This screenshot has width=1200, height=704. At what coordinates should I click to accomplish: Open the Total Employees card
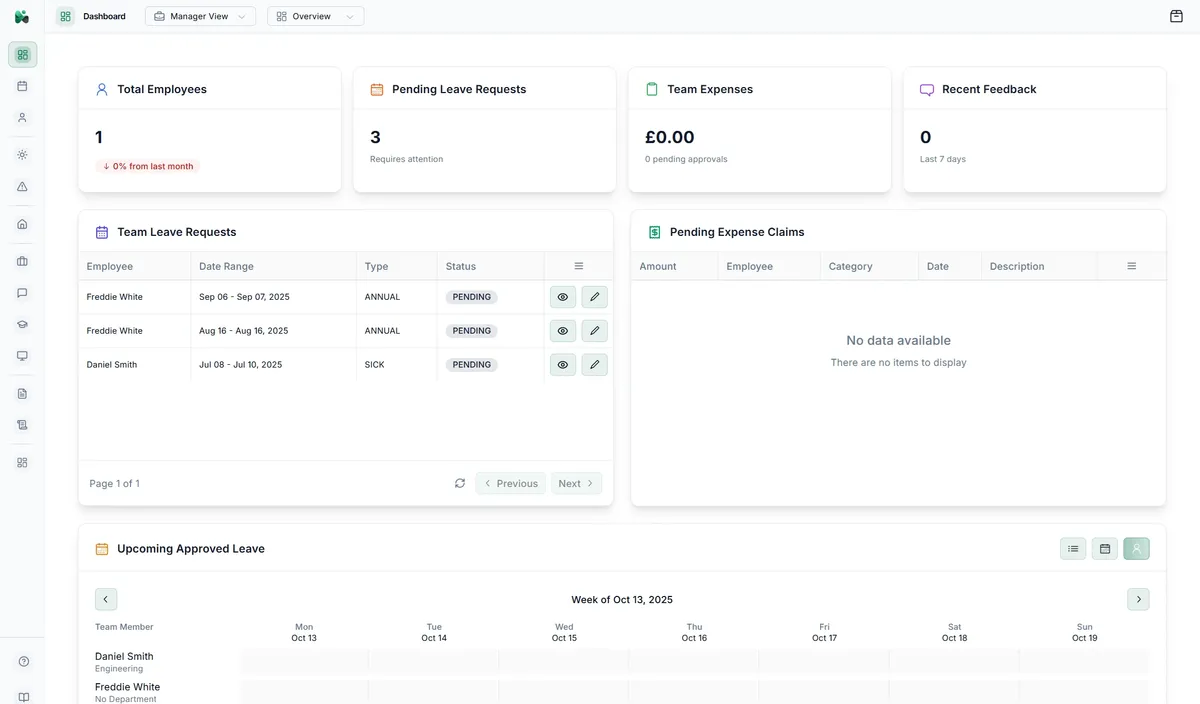click(210, 129)
